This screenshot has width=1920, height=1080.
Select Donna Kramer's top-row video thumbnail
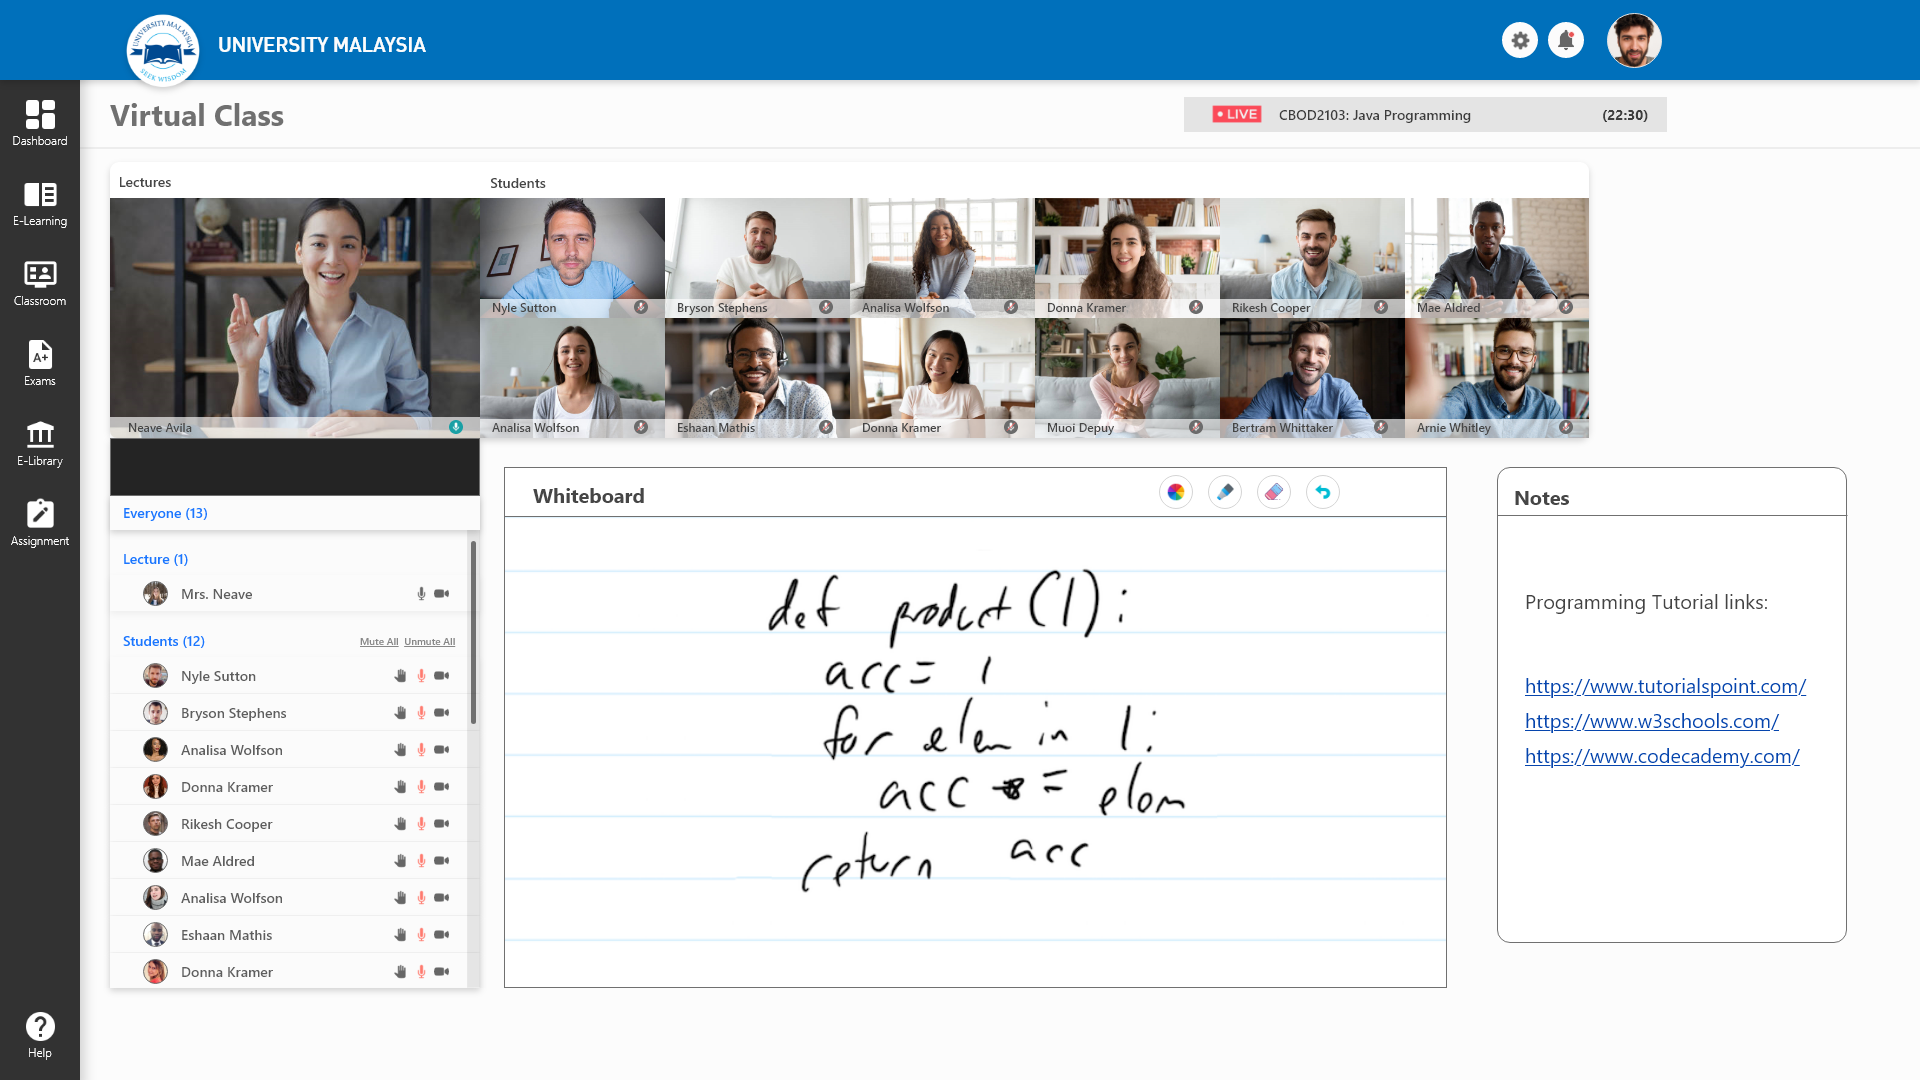coord(1127,257)
